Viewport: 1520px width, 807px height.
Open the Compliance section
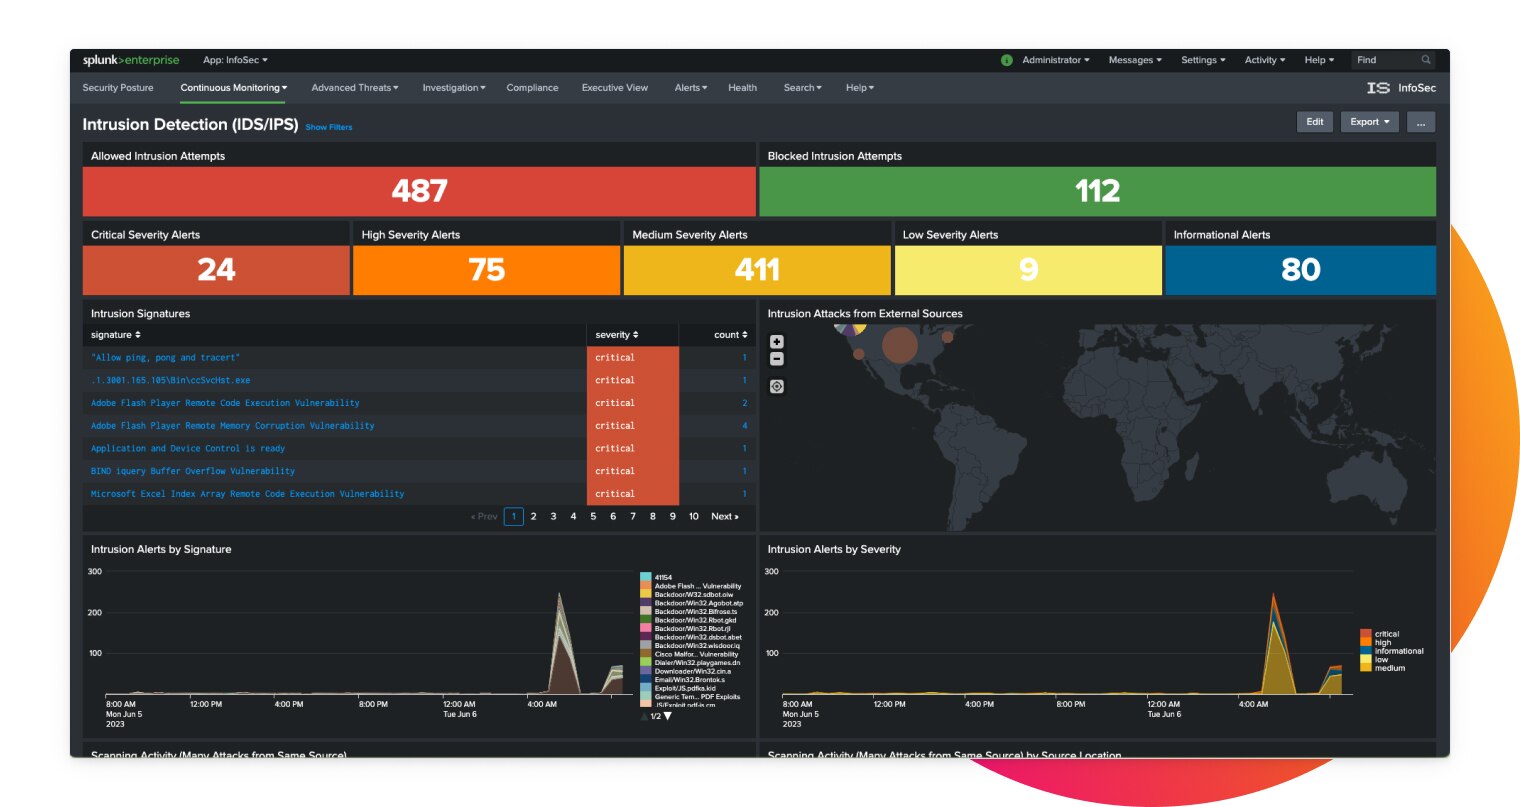(x=532, y=88)
